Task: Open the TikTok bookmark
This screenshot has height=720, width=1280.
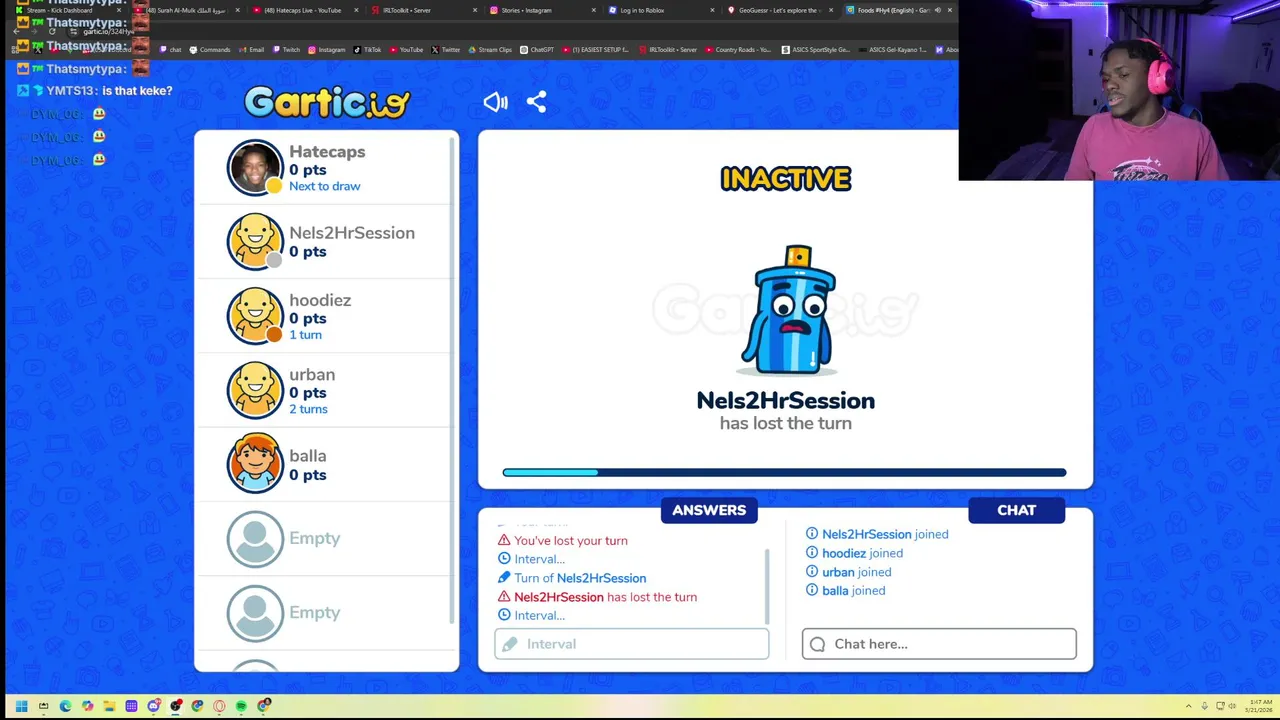Action: coord(367,49)
